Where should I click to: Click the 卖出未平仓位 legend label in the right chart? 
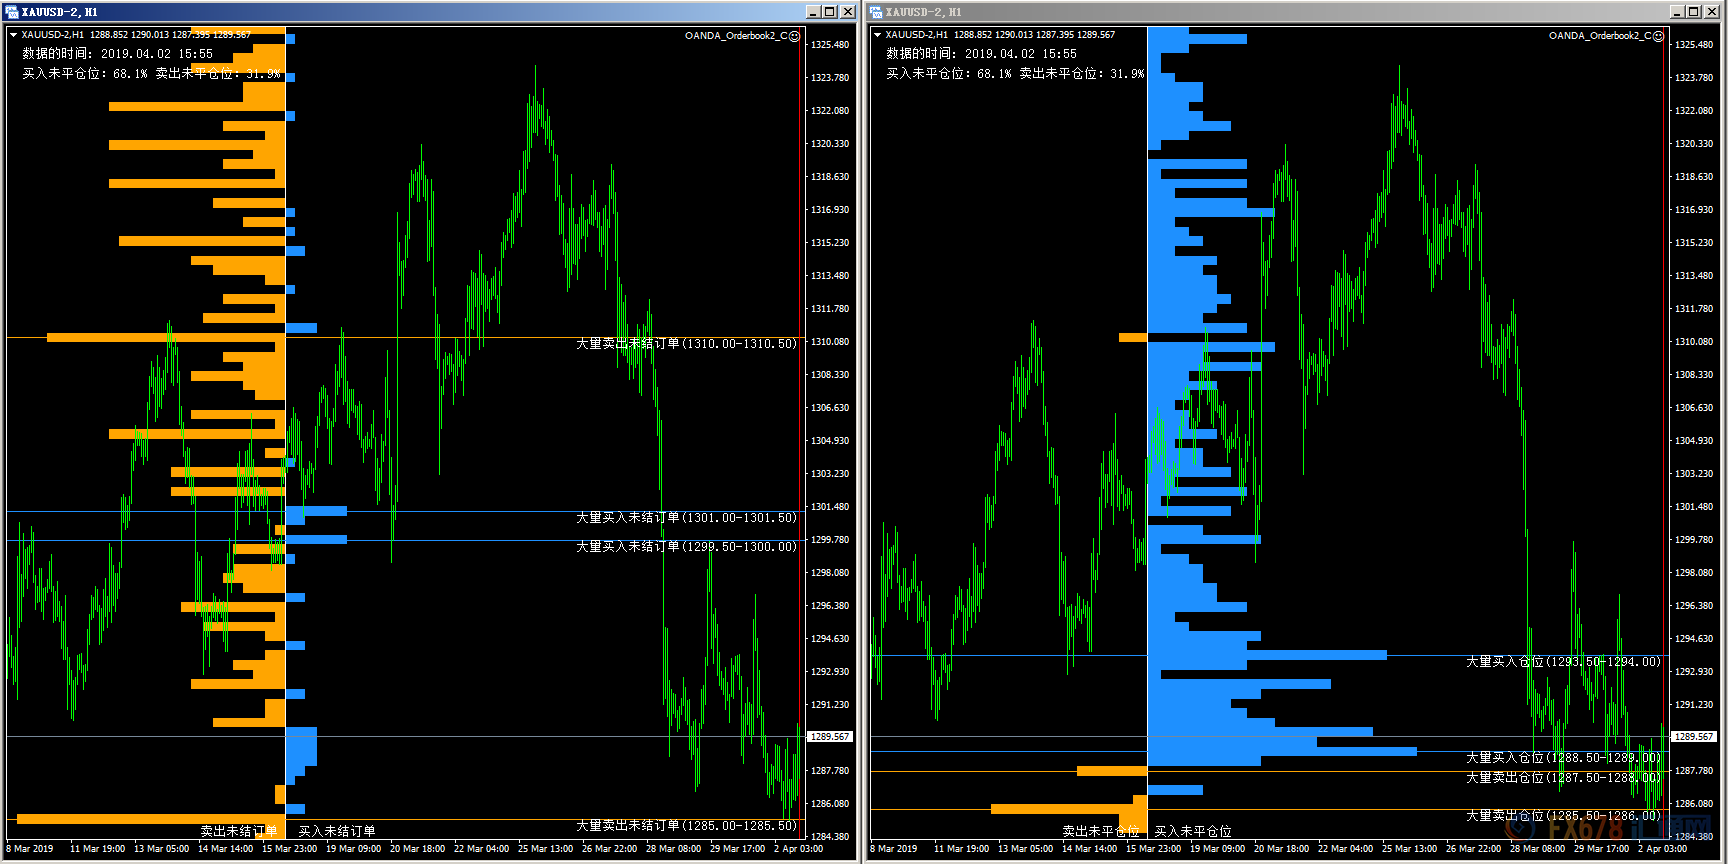1100,831
